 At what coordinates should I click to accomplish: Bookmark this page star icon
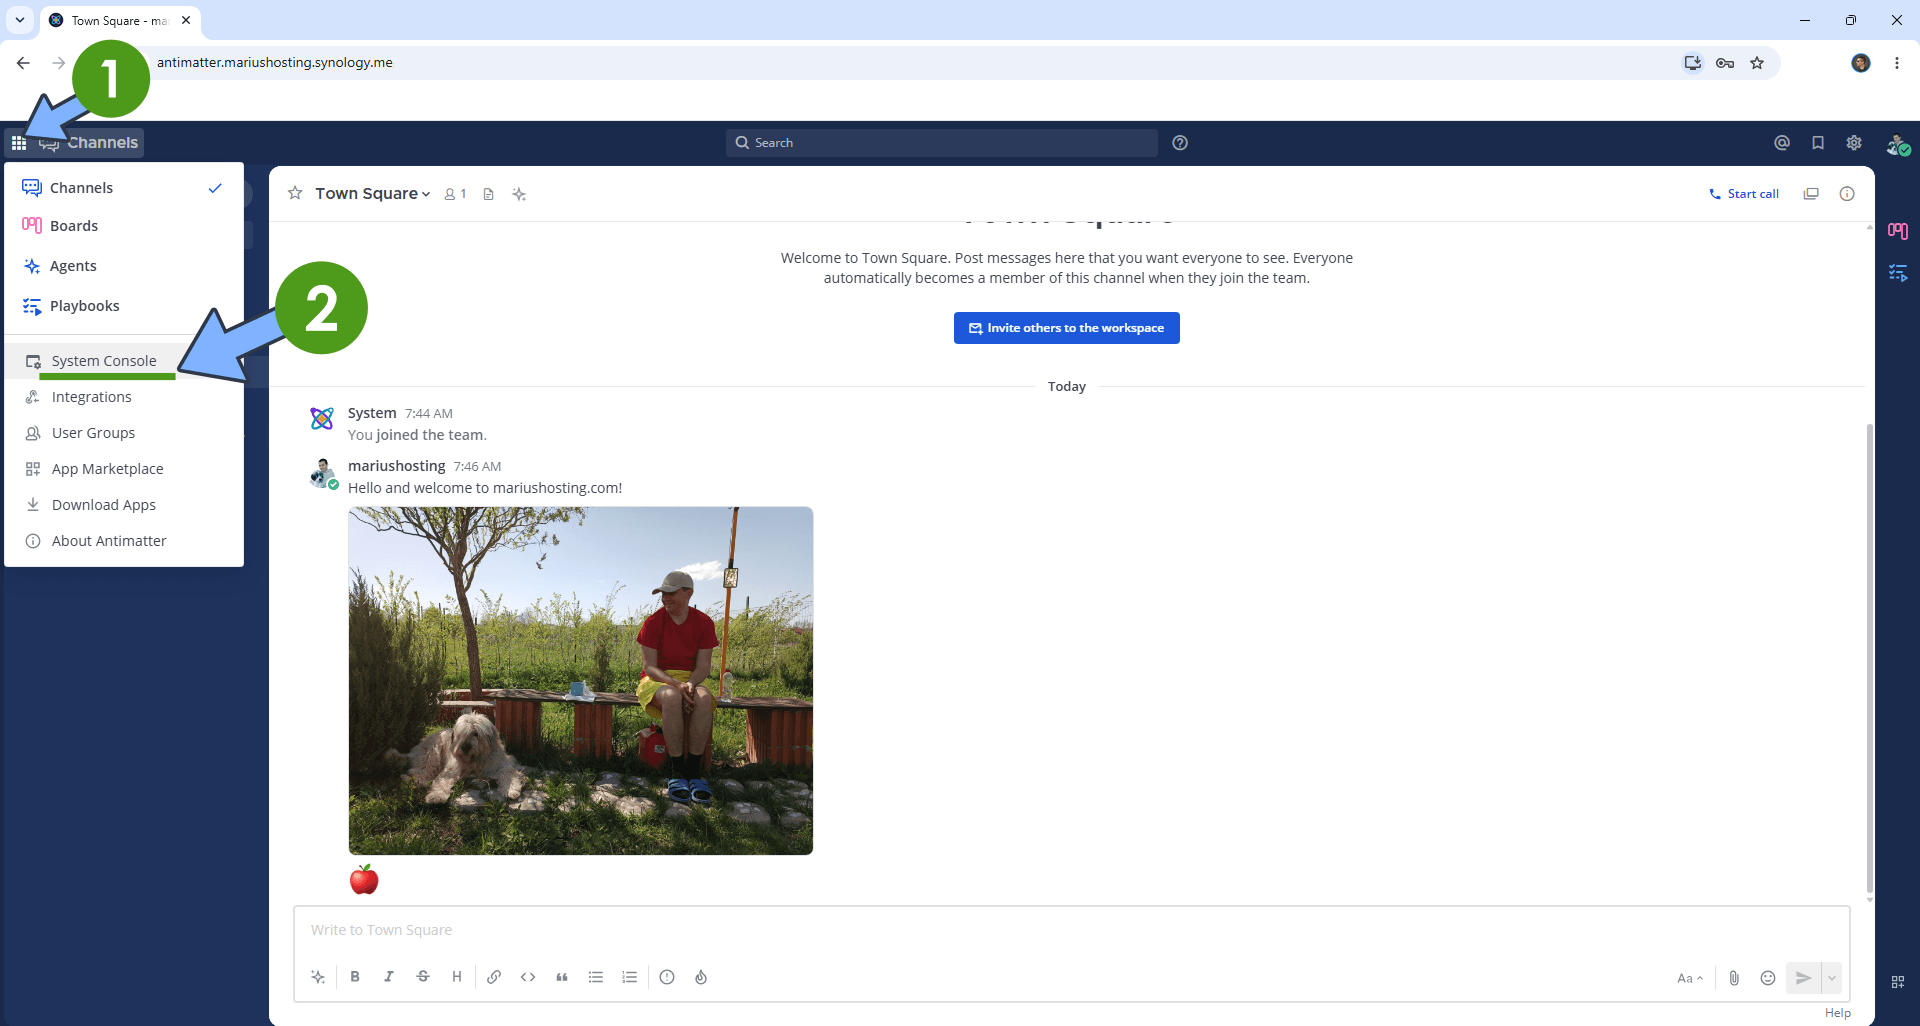point(1757,63)
